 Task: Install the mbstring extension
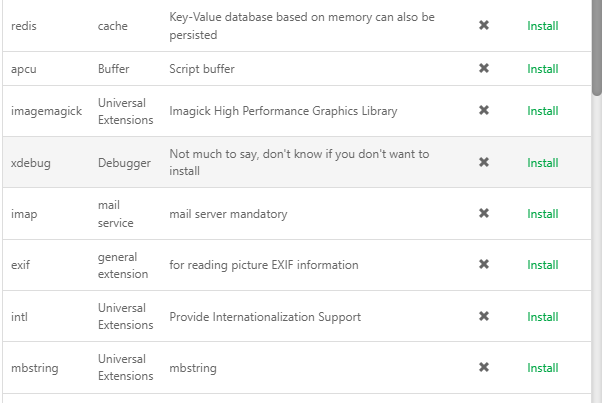click(x=542, y=368)
